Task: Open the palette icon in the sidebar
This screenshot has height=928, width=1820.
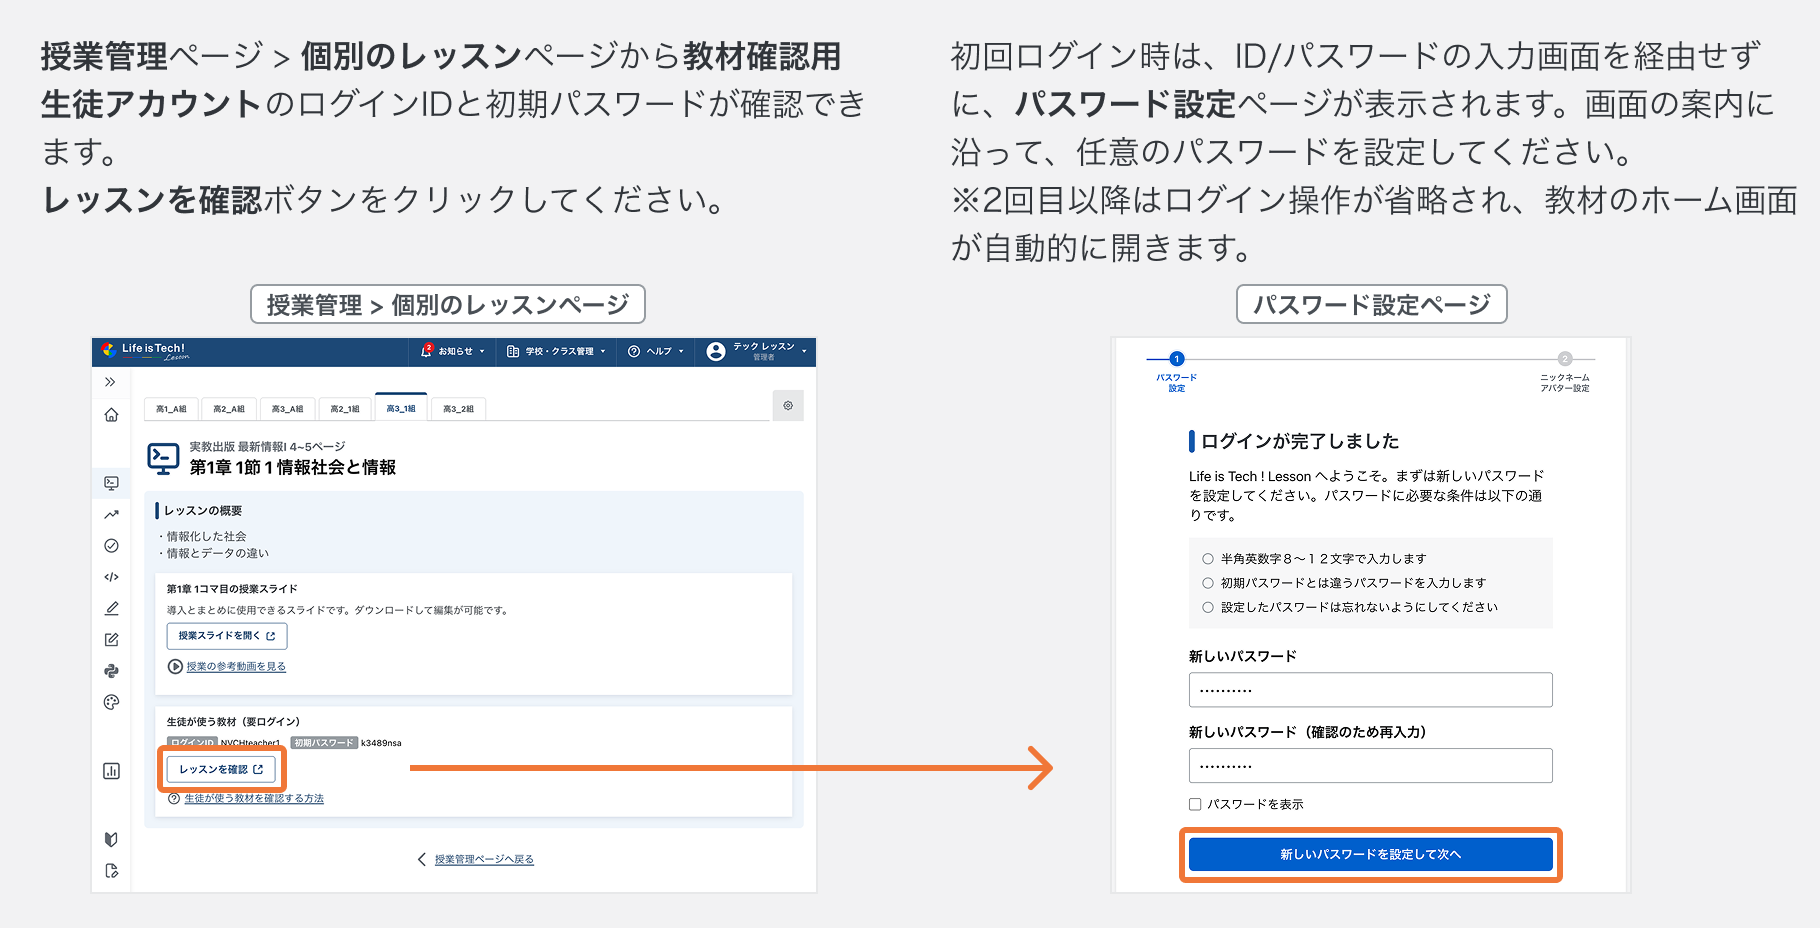Action: [x=111, y=702]
